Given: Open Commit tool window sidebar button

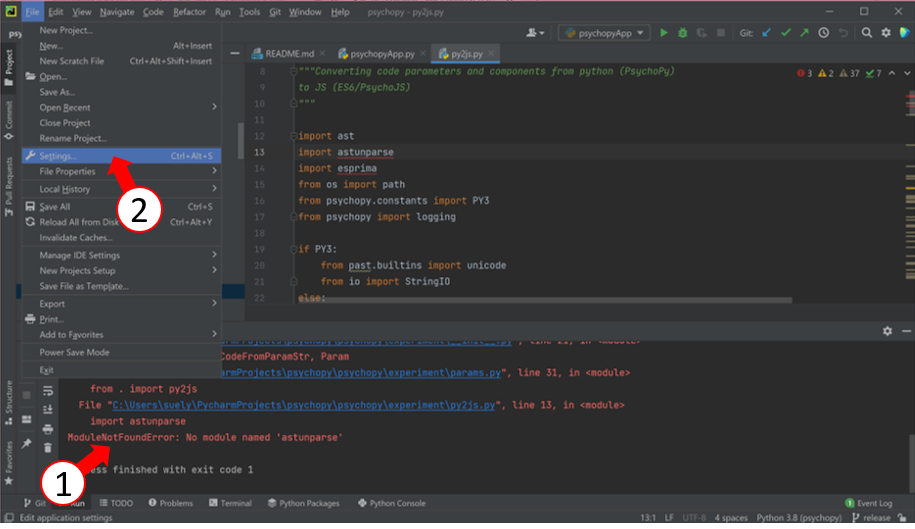Looking at the screenshot, I should tap(9, 120).
